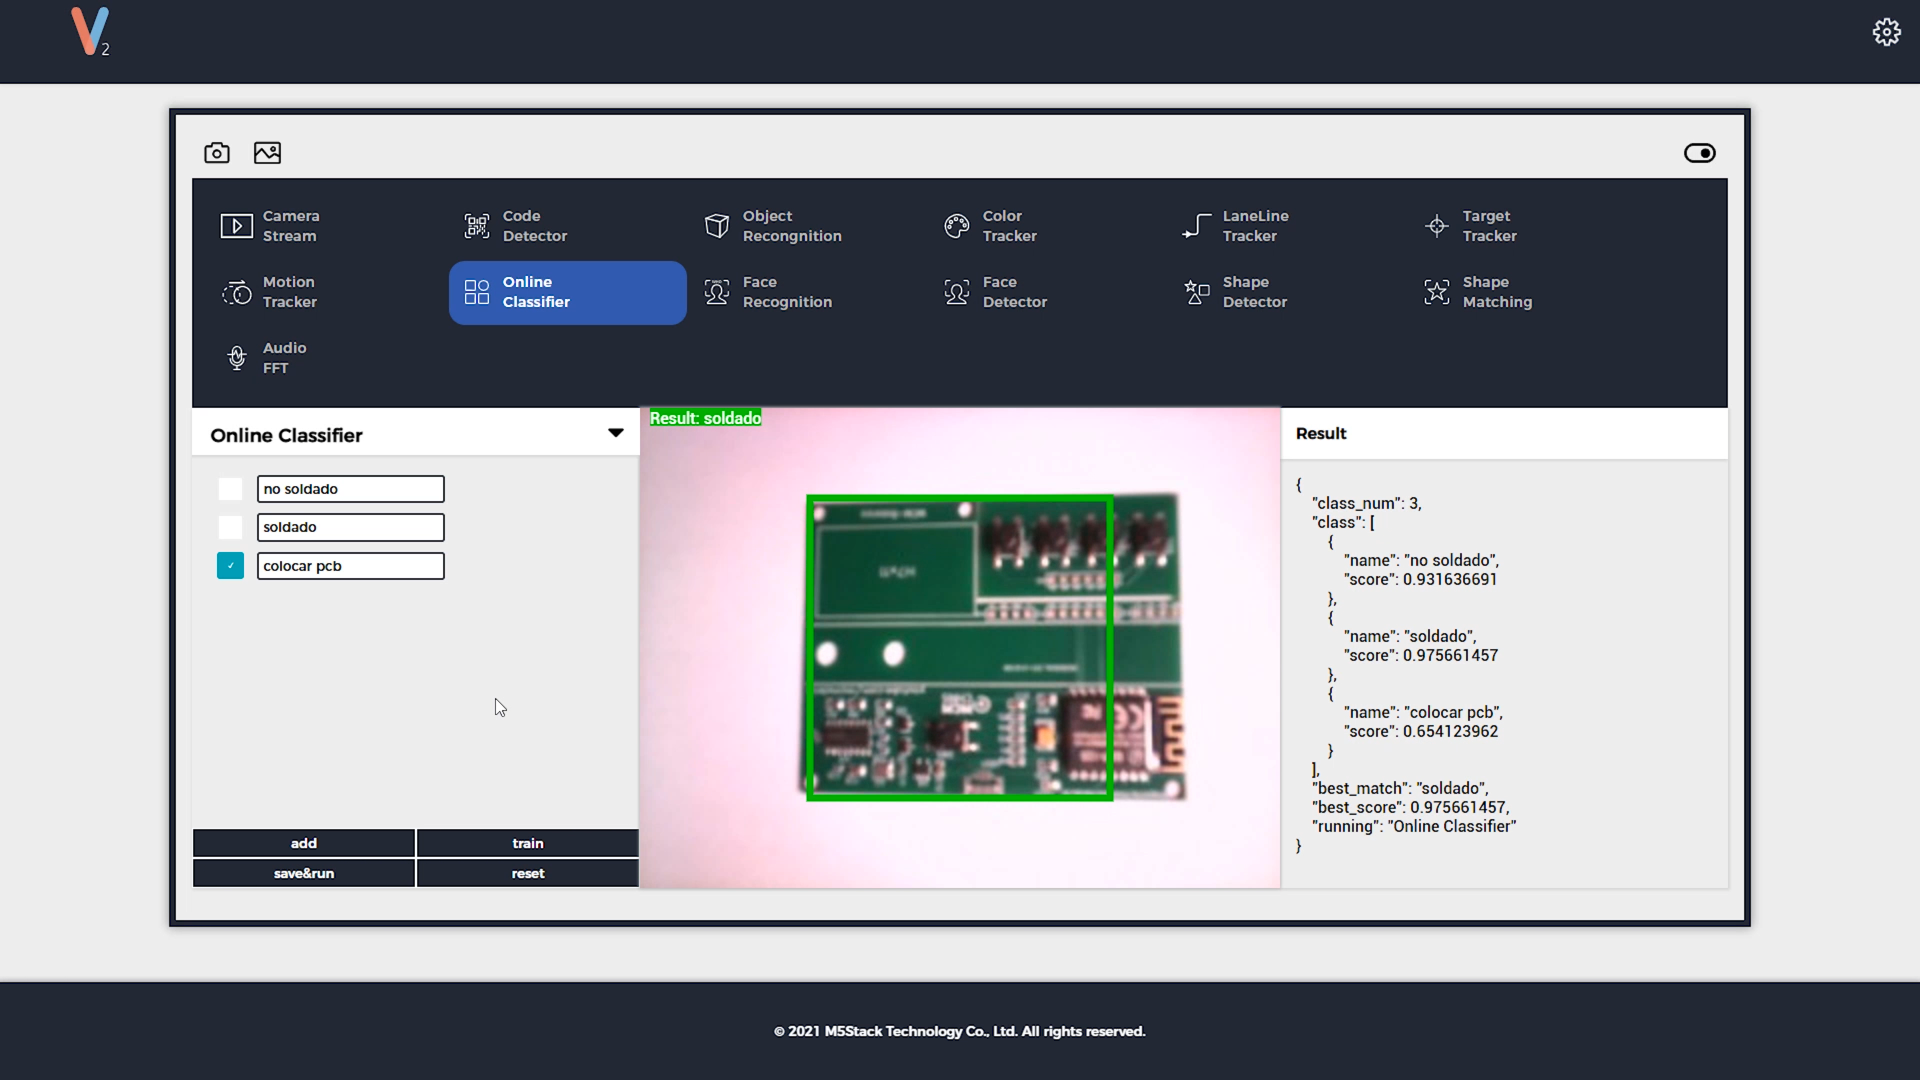Click the reset button
Viewport: 1920px width, 1080px height.
527,873
